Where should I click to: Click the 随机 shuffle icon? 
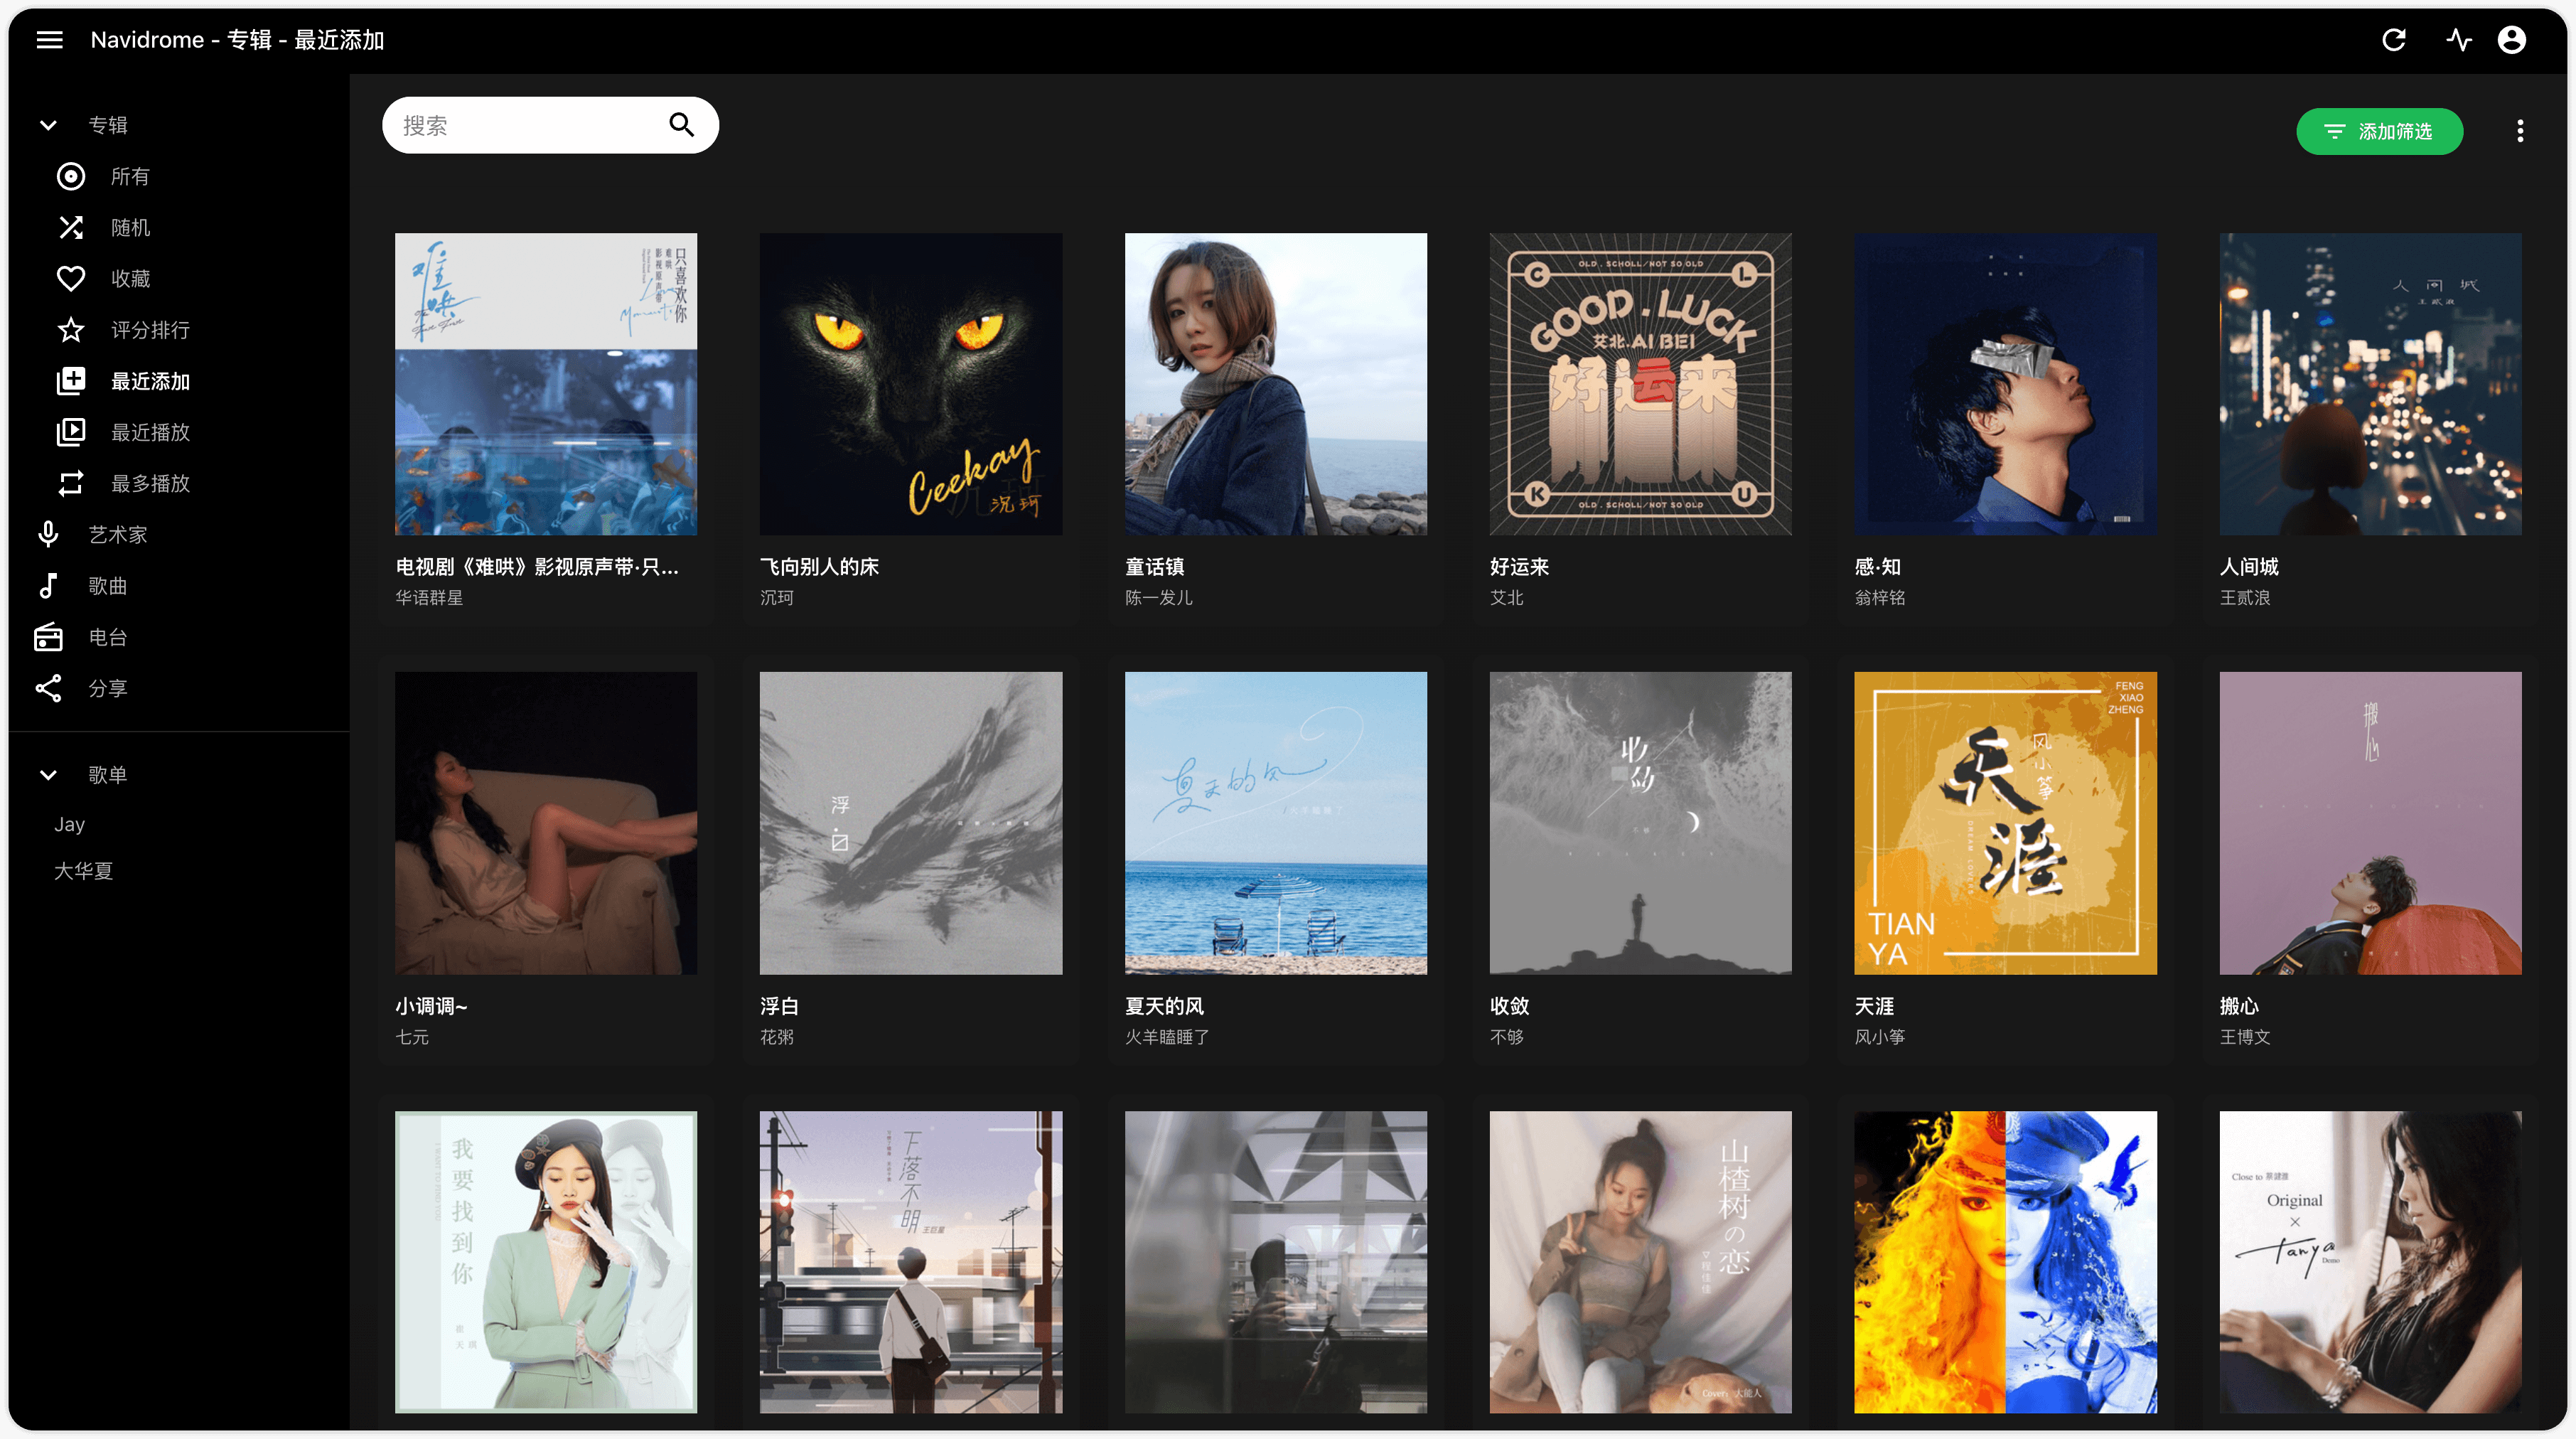(x=71, y=228)
